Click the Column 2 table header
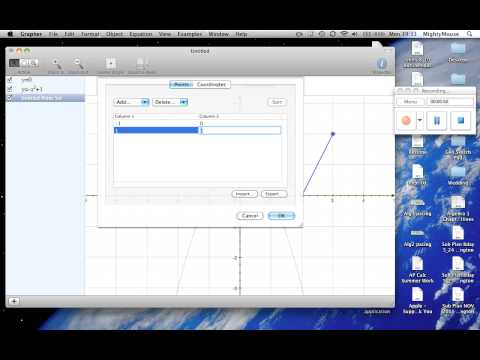This screenshot has height=360, width=480. tap(240, 116)
